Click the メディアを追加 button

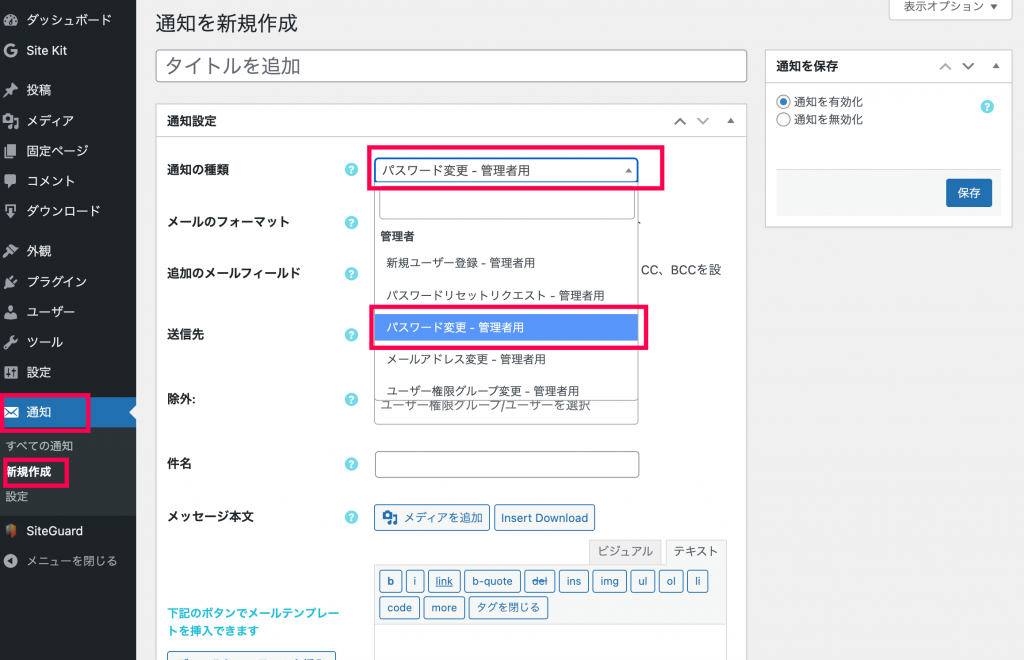pyautogui.click(x=432, y=518)
